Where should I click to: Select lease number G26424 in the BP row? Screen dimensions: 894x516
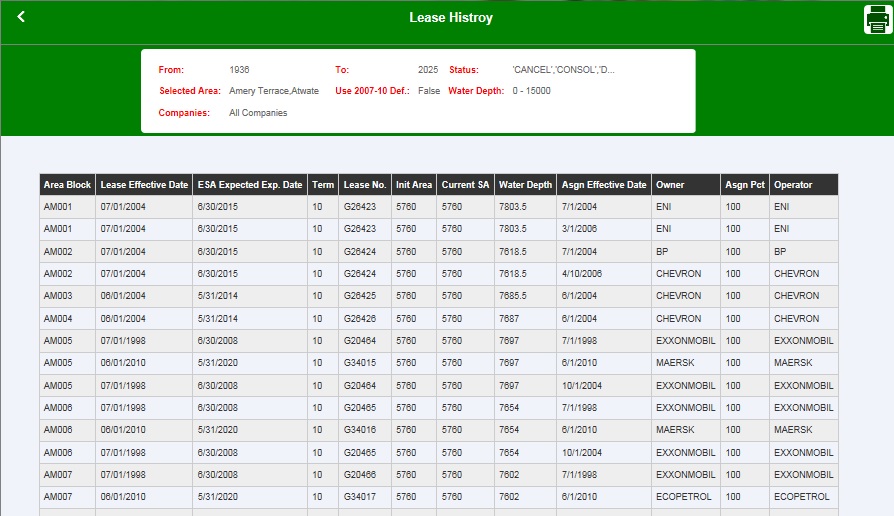pyautogui.click(x=359, y=251)
